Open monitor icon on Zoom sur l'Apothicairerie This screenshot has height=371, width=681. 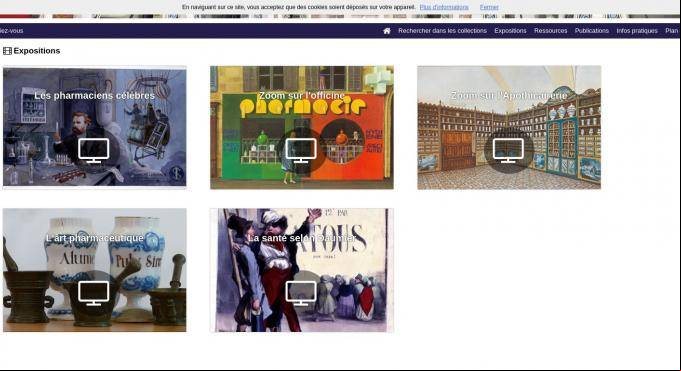coord(508,150)
